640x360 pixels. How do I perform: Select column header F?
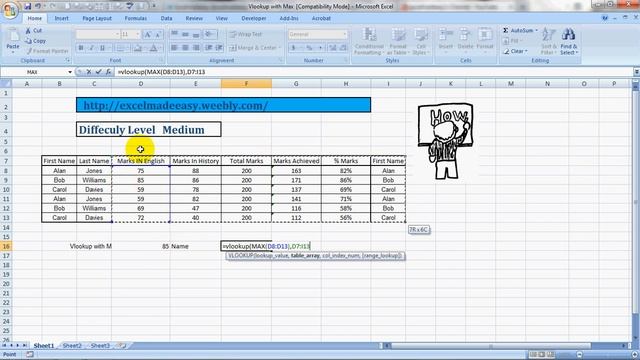pyautogui.click(x=246, y=84)
